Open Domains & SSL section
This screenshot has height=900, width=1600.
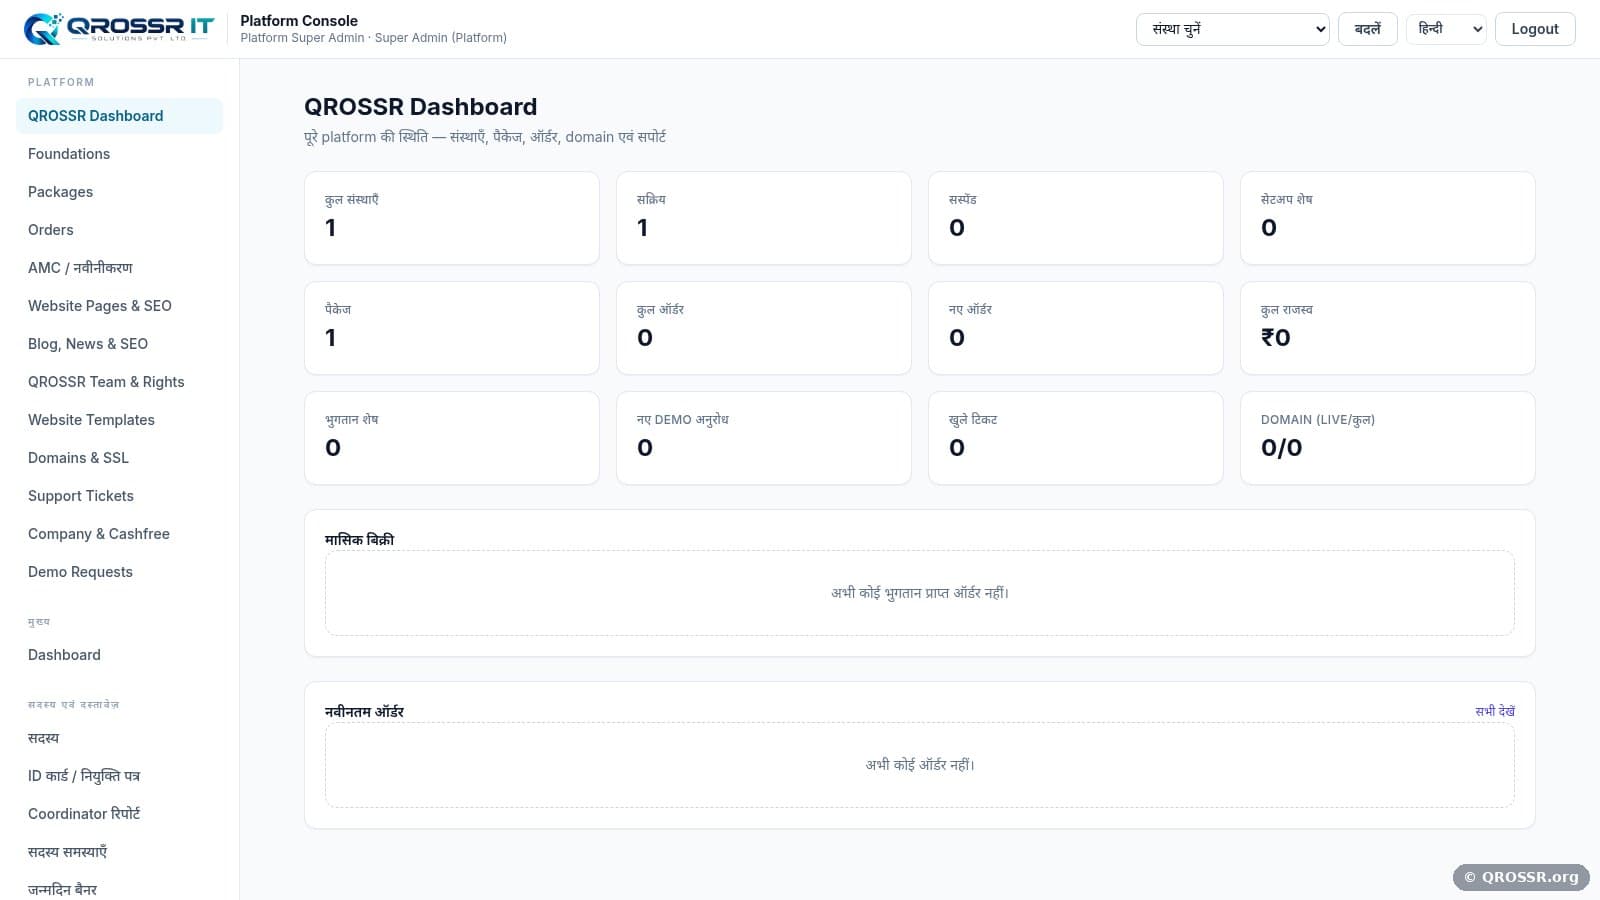click(x=119, y=458)
